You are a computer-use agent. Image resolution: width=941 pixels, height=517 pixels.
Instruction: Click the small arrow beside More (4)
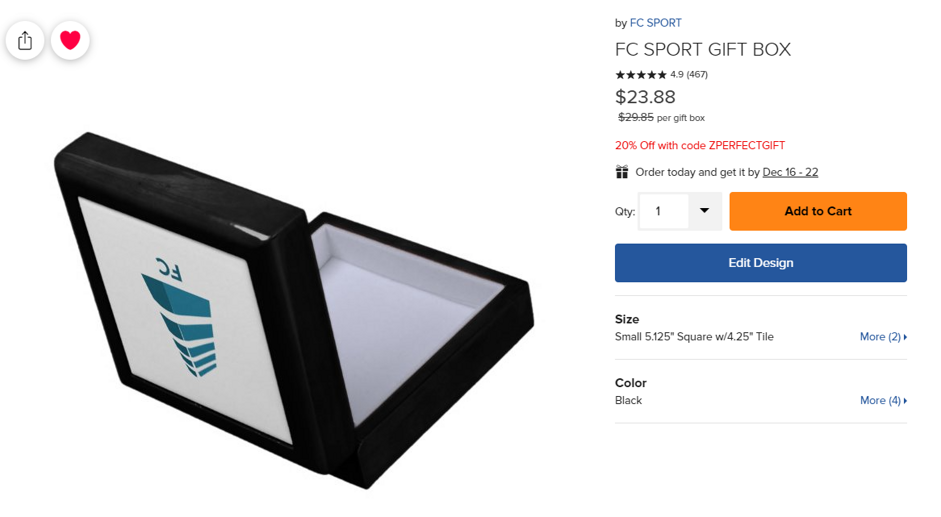pos(905,401)
